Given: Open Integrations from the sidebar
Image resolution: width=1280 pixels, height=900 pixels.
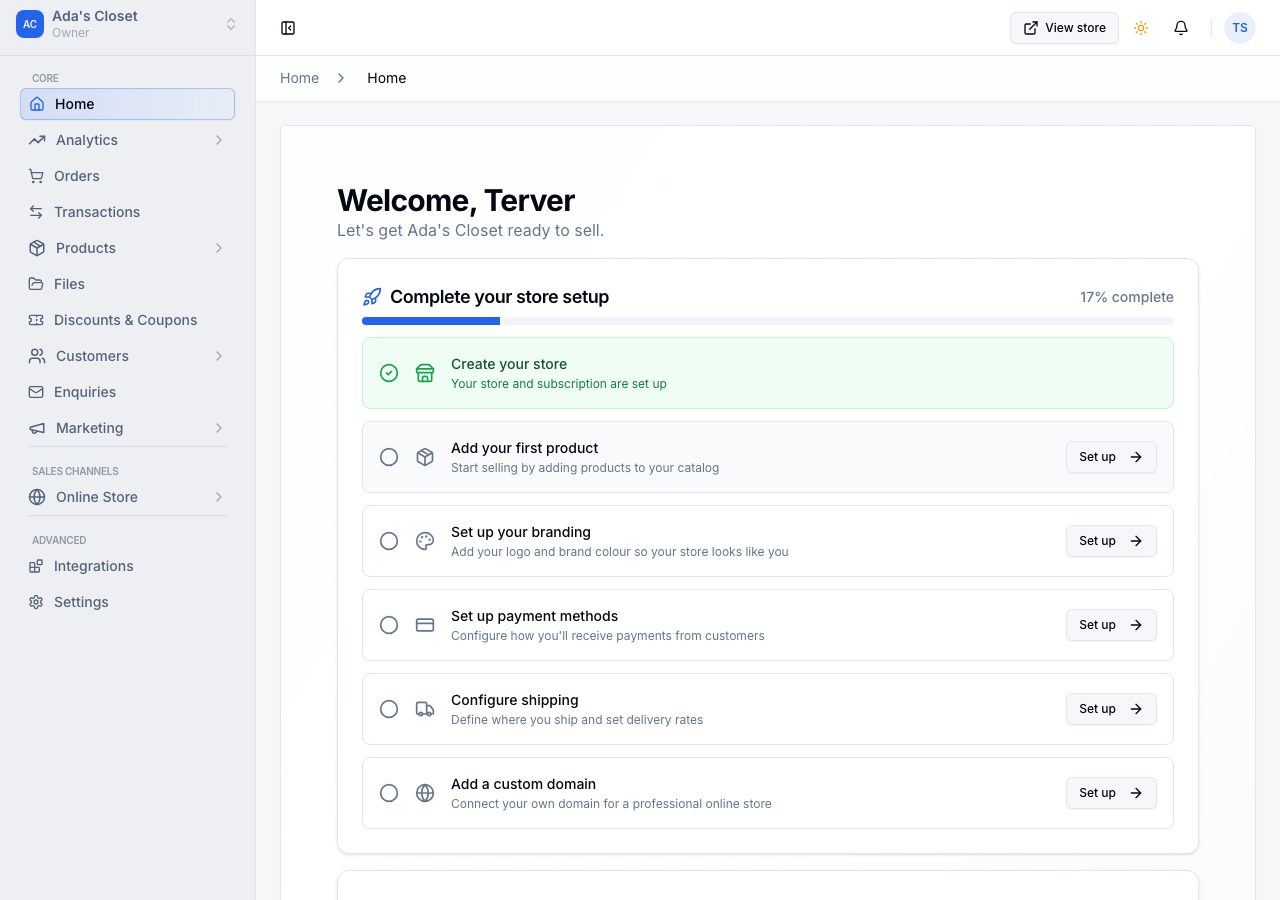Looking at the screenshot, I should coord(127,566).
